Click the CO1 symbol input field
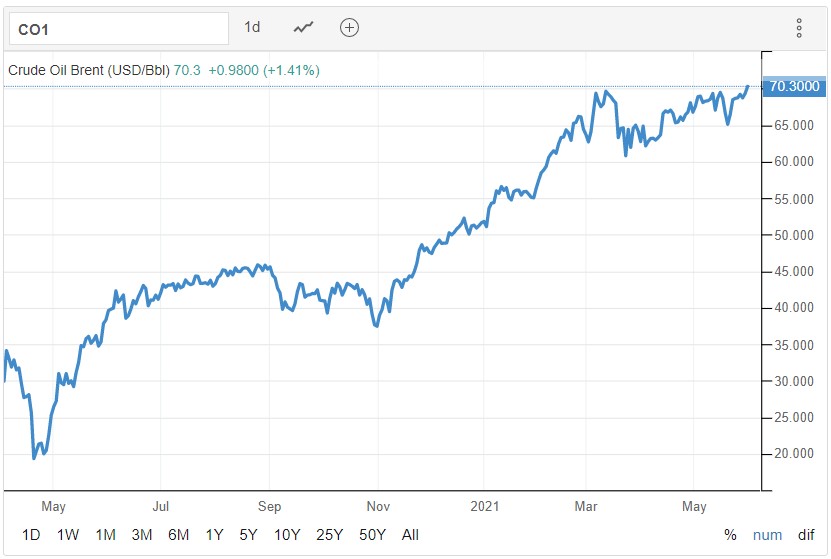Screen dimensions: 831x559 119,29
